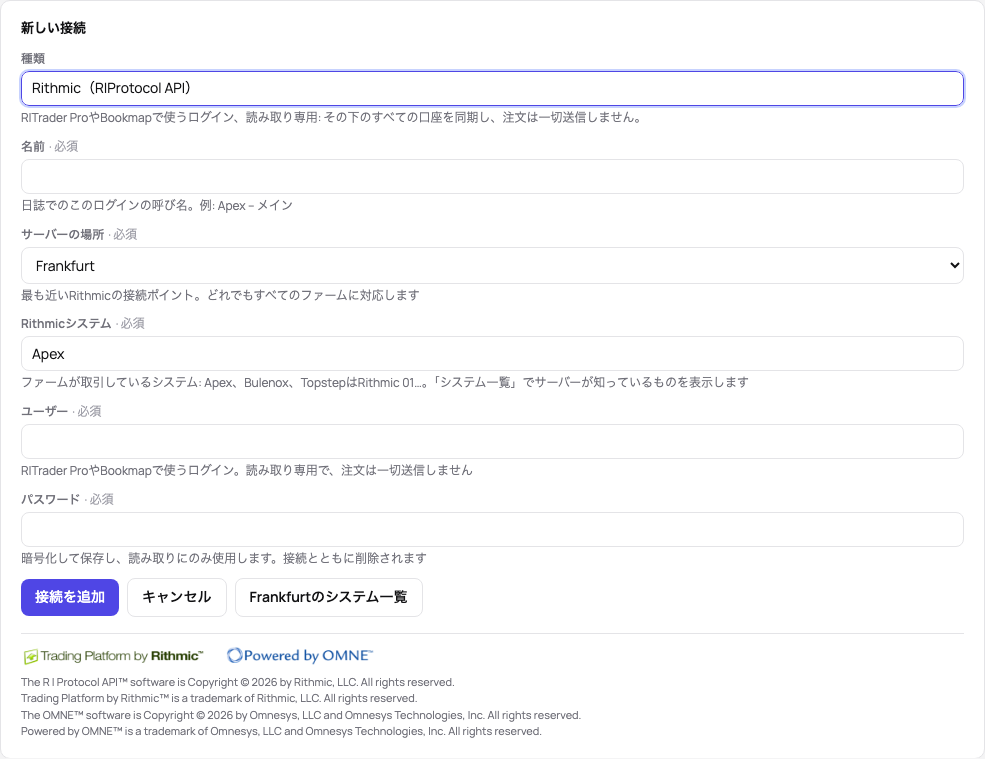This screenshot has height=759, width=985.
Task: Click the サーバーの場所 label
Action: [62, 234]
